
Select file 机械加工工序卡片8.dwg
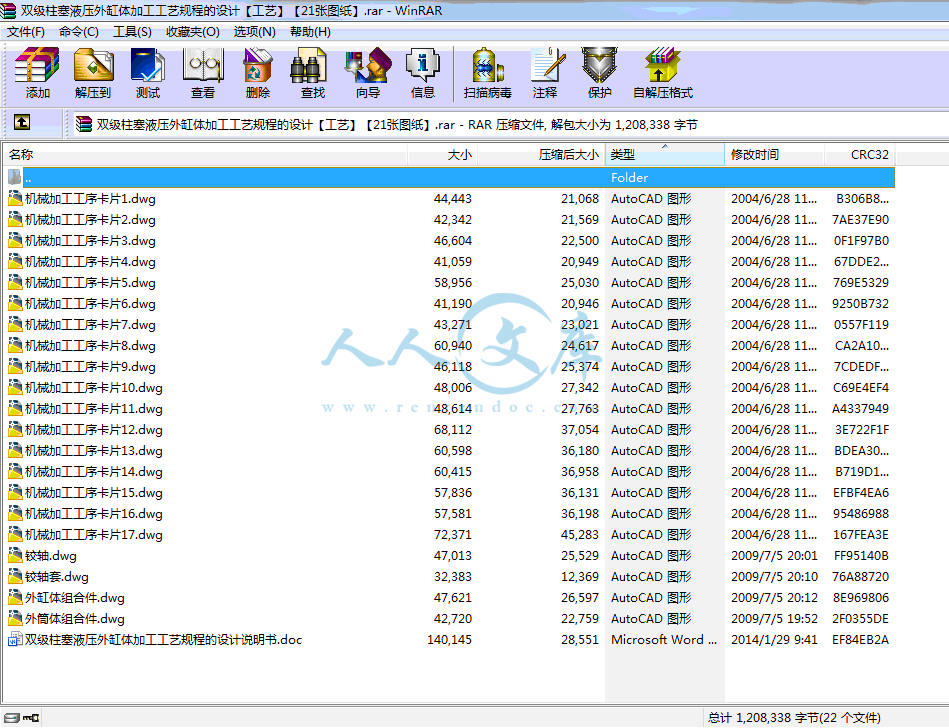90,346
